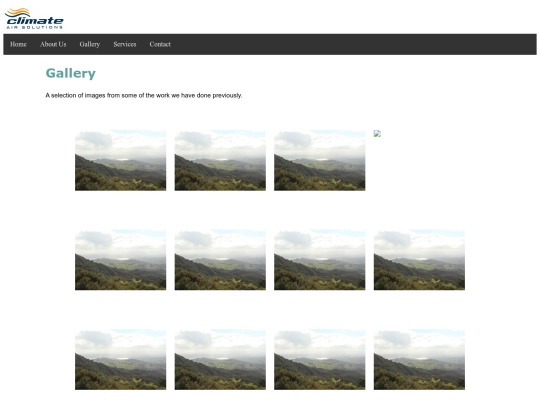Select the third thumbnail in the bottom row
540x405 pixels.
(320, 360)
